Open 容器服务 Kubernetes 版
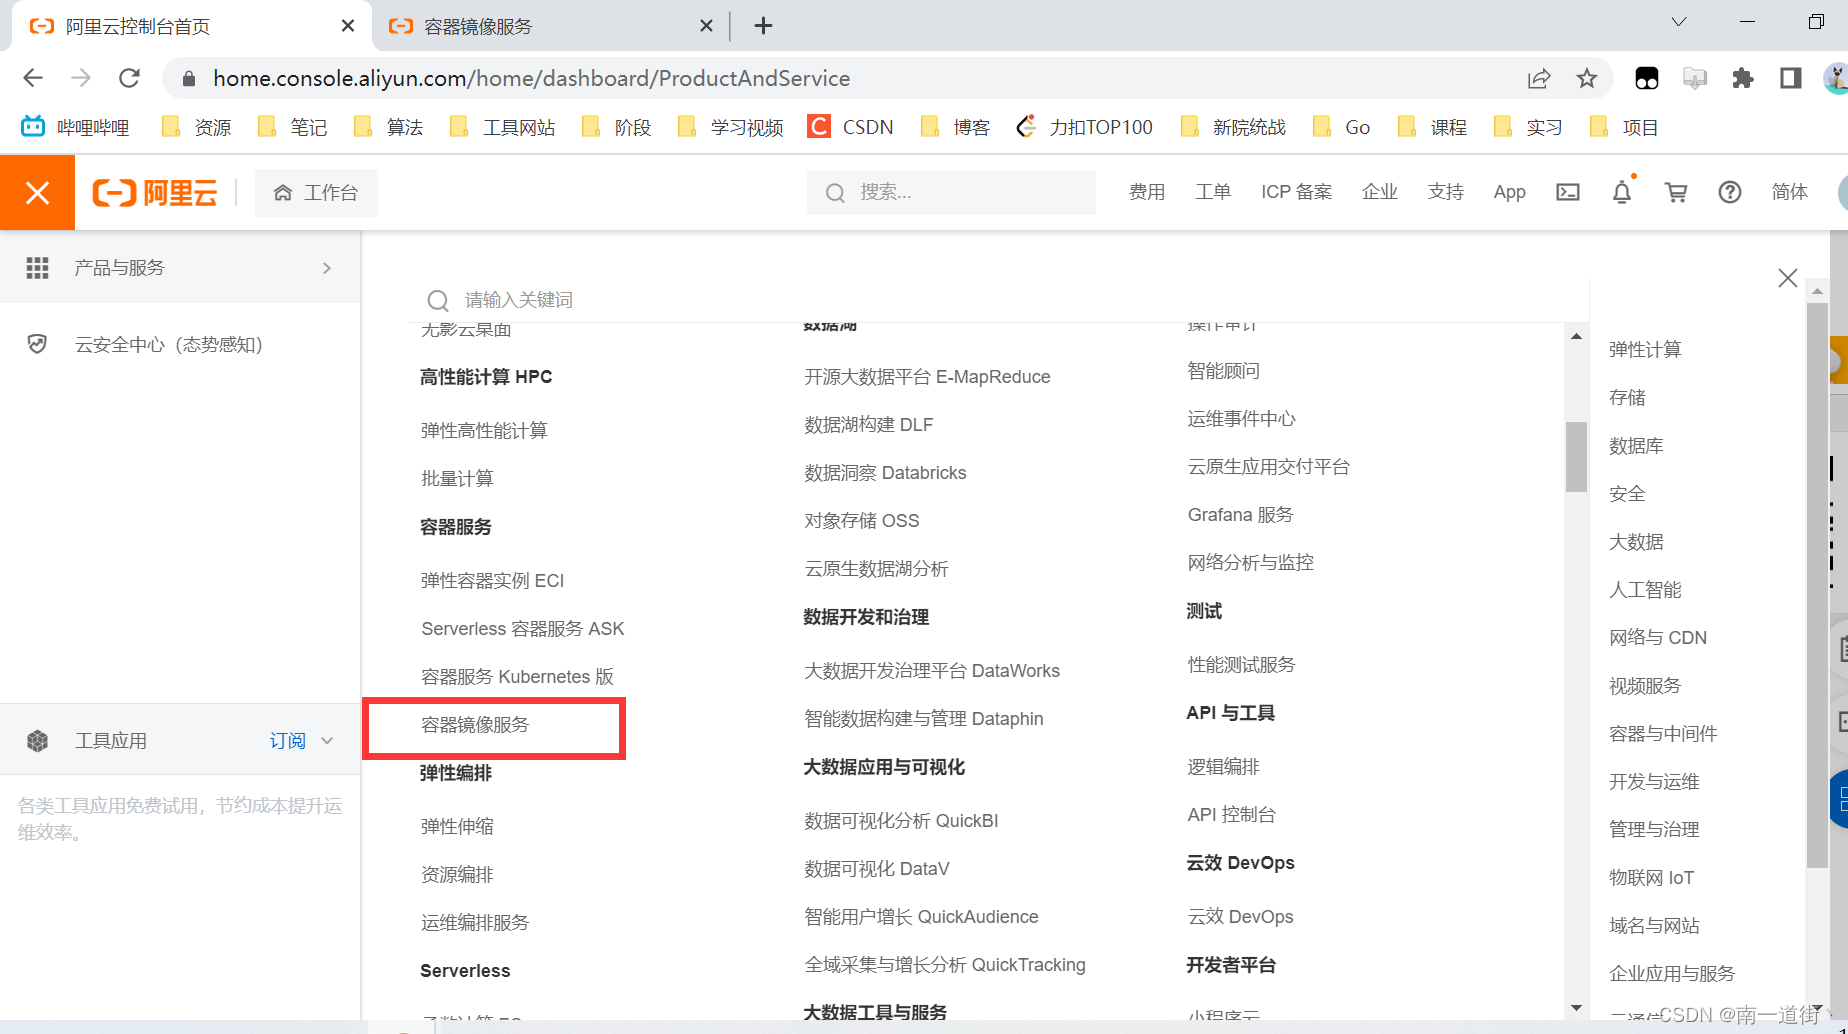The height and width of the screenshot is (1034, 1848). click(517, 677)
